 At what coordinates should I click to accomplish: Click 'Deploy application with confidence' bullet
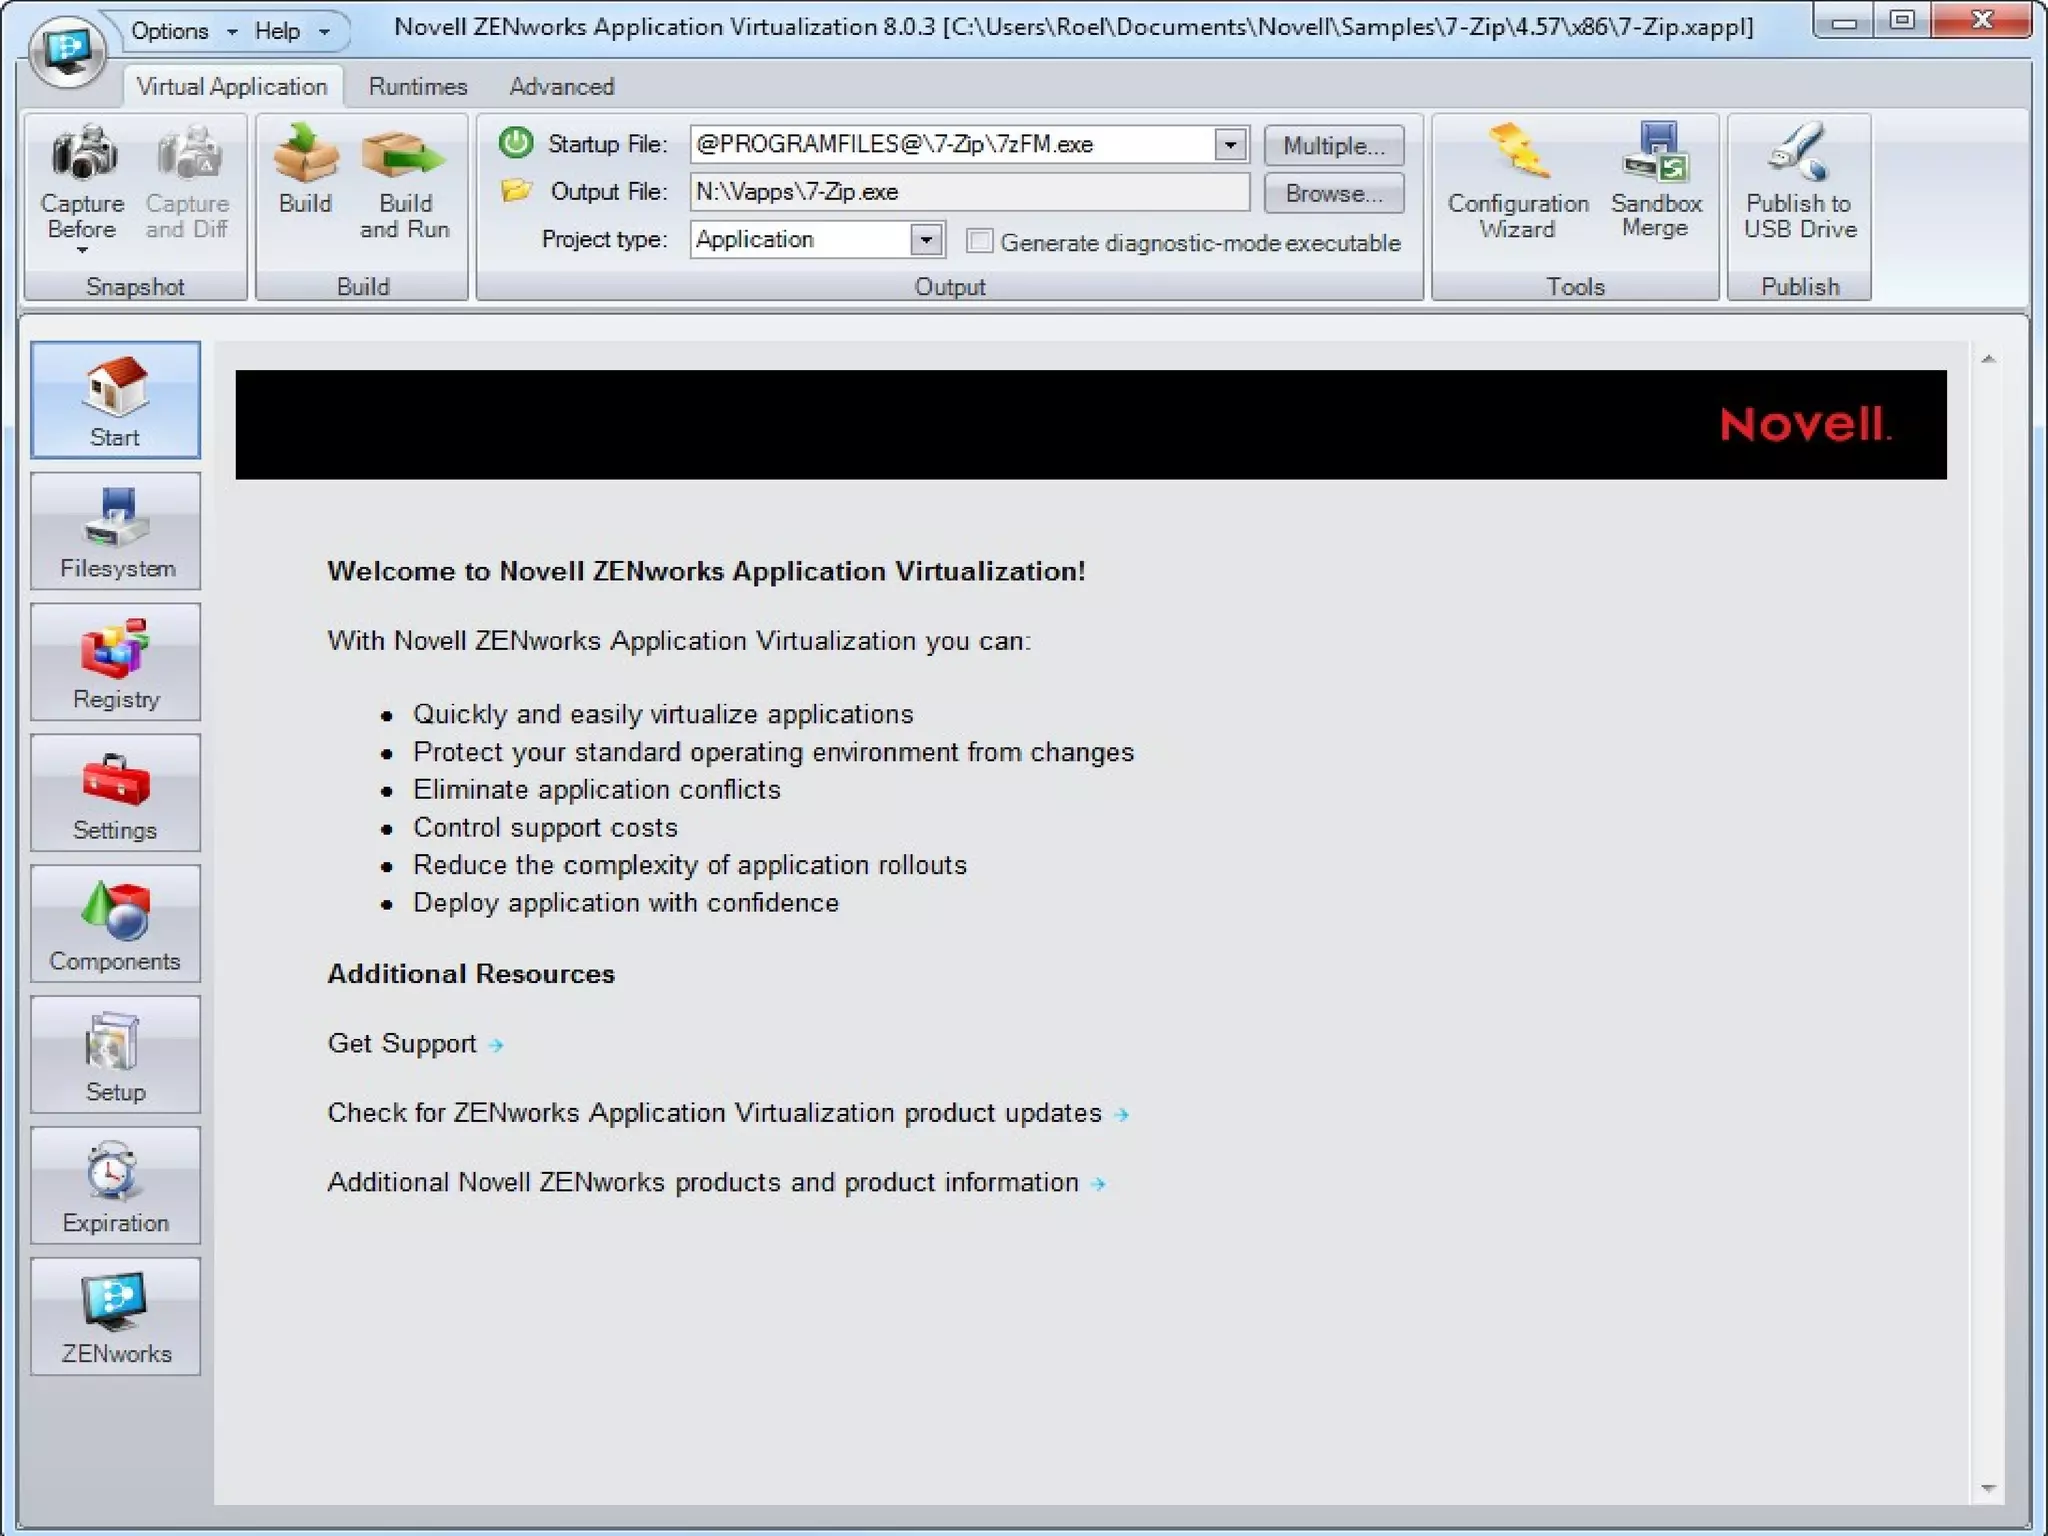(x=626, y=903)
